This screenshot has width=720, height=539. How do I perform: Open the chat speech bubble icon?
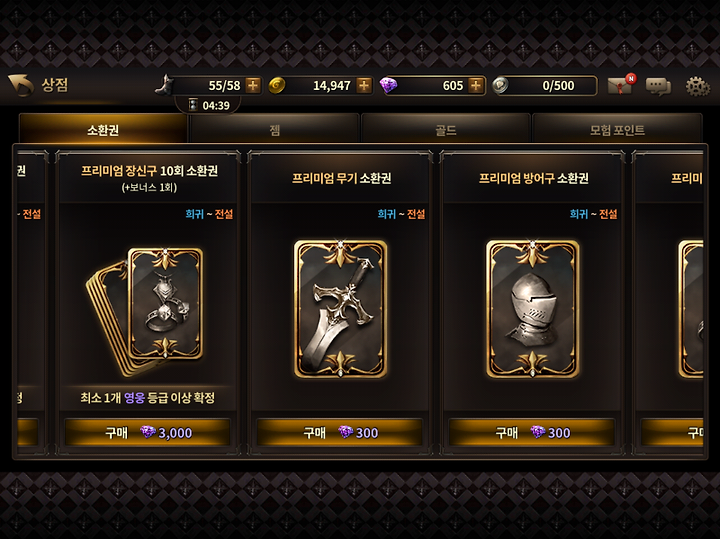[658, 86]
